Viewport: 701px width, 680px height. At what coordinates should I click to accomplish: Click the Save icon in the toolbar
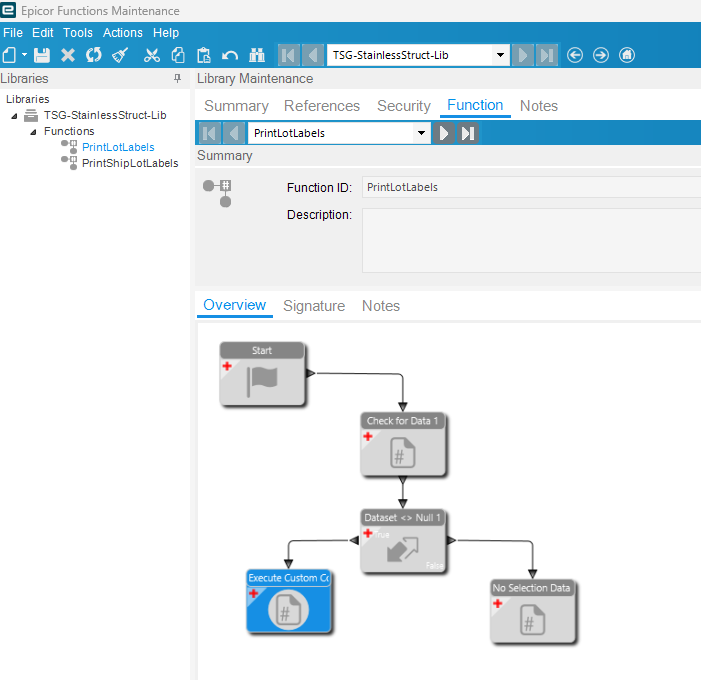[x=42, y=55]
